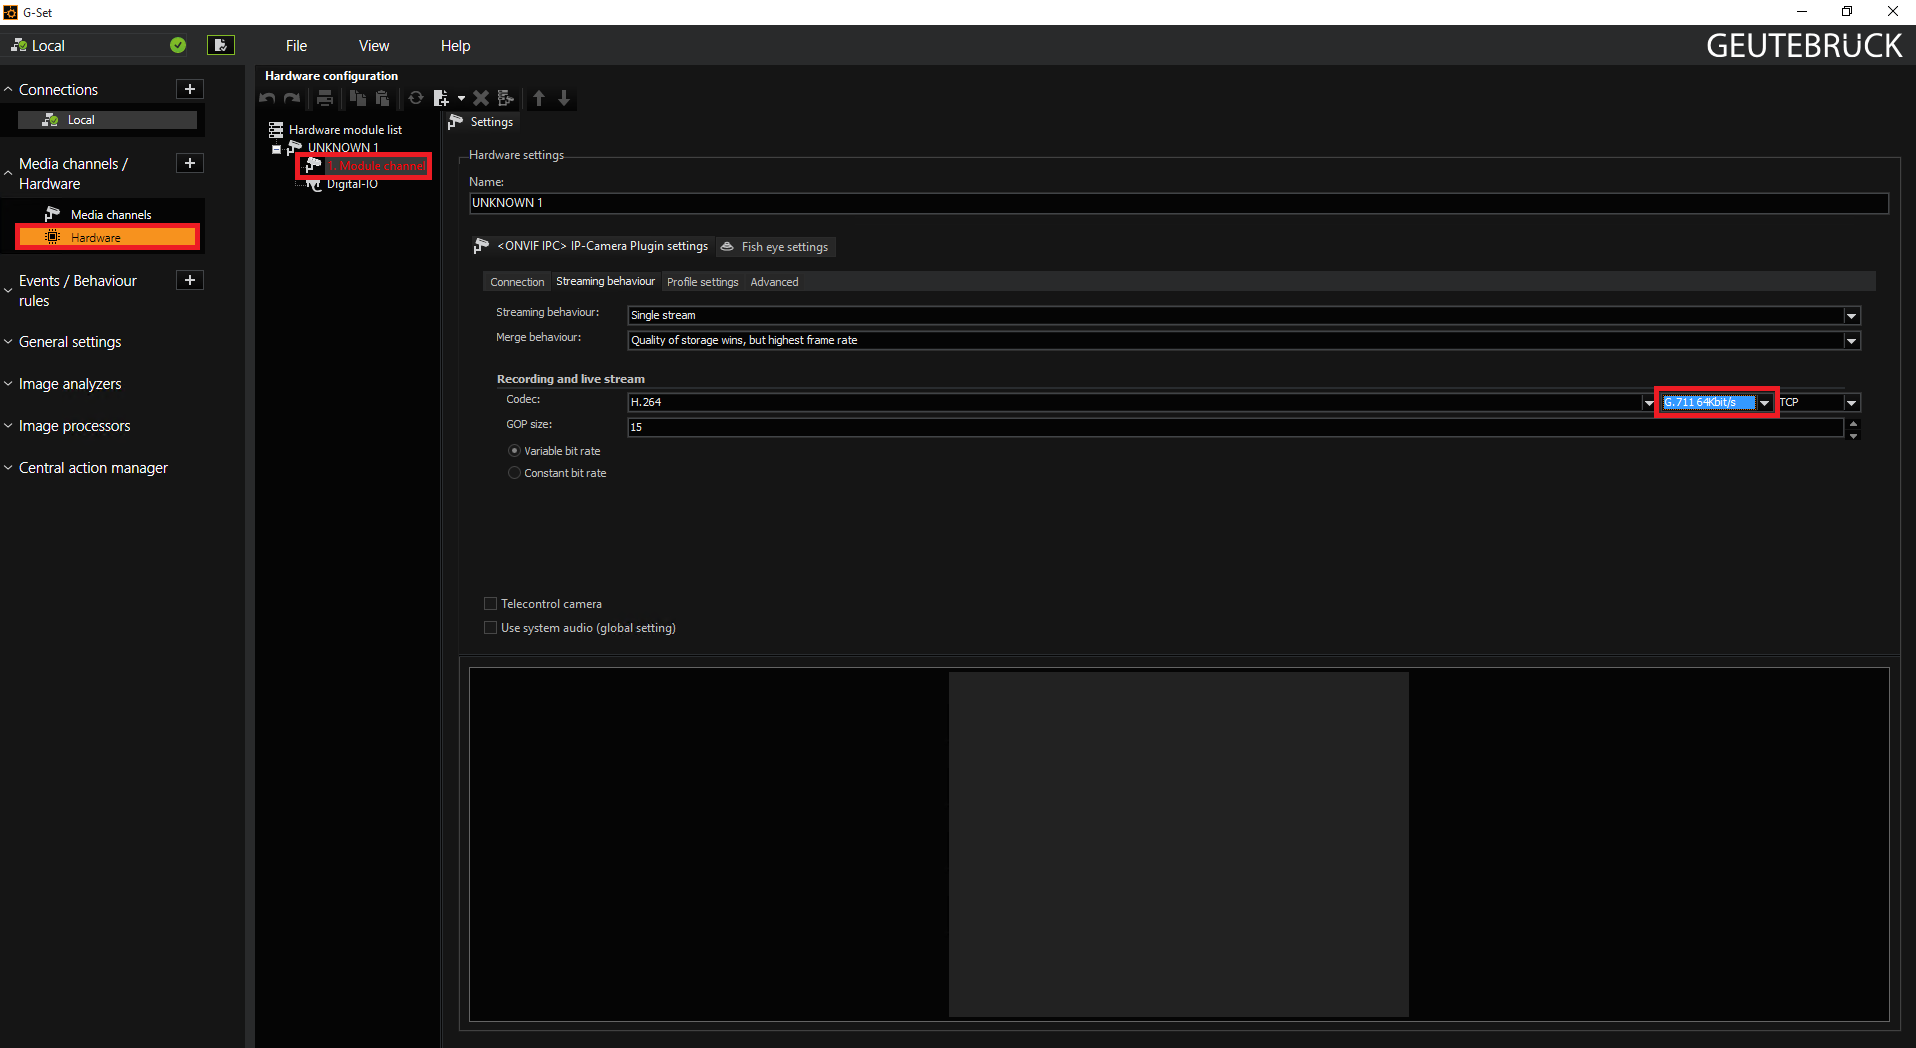1916x1048 pixels.
Task: Add a new connection with plus button
Action: pyautogui.click(x=190, y=89)
